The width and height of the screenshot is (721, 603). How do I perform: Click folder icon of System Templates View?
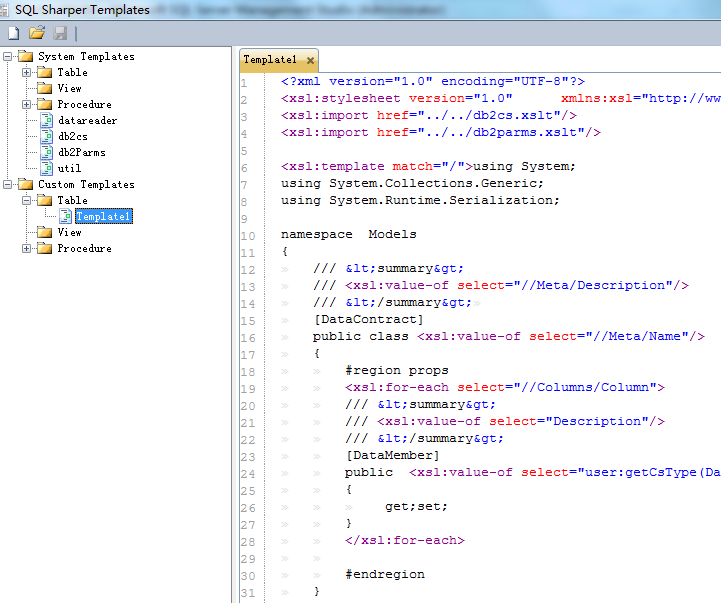[45, 88]
